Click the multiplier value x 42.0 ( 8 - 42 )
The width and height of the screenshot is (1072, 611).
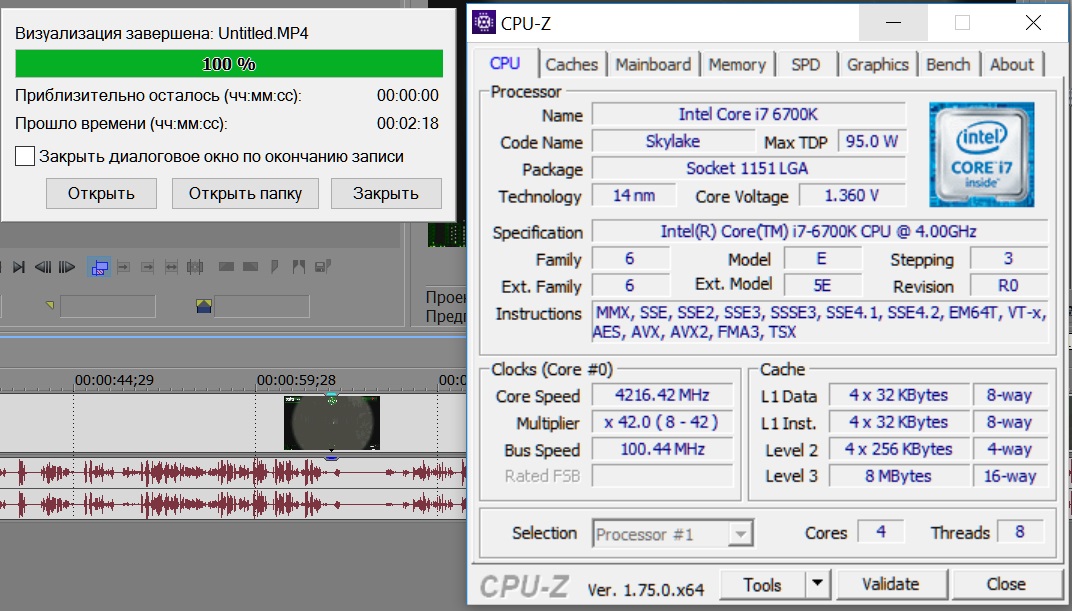point(661,422)
